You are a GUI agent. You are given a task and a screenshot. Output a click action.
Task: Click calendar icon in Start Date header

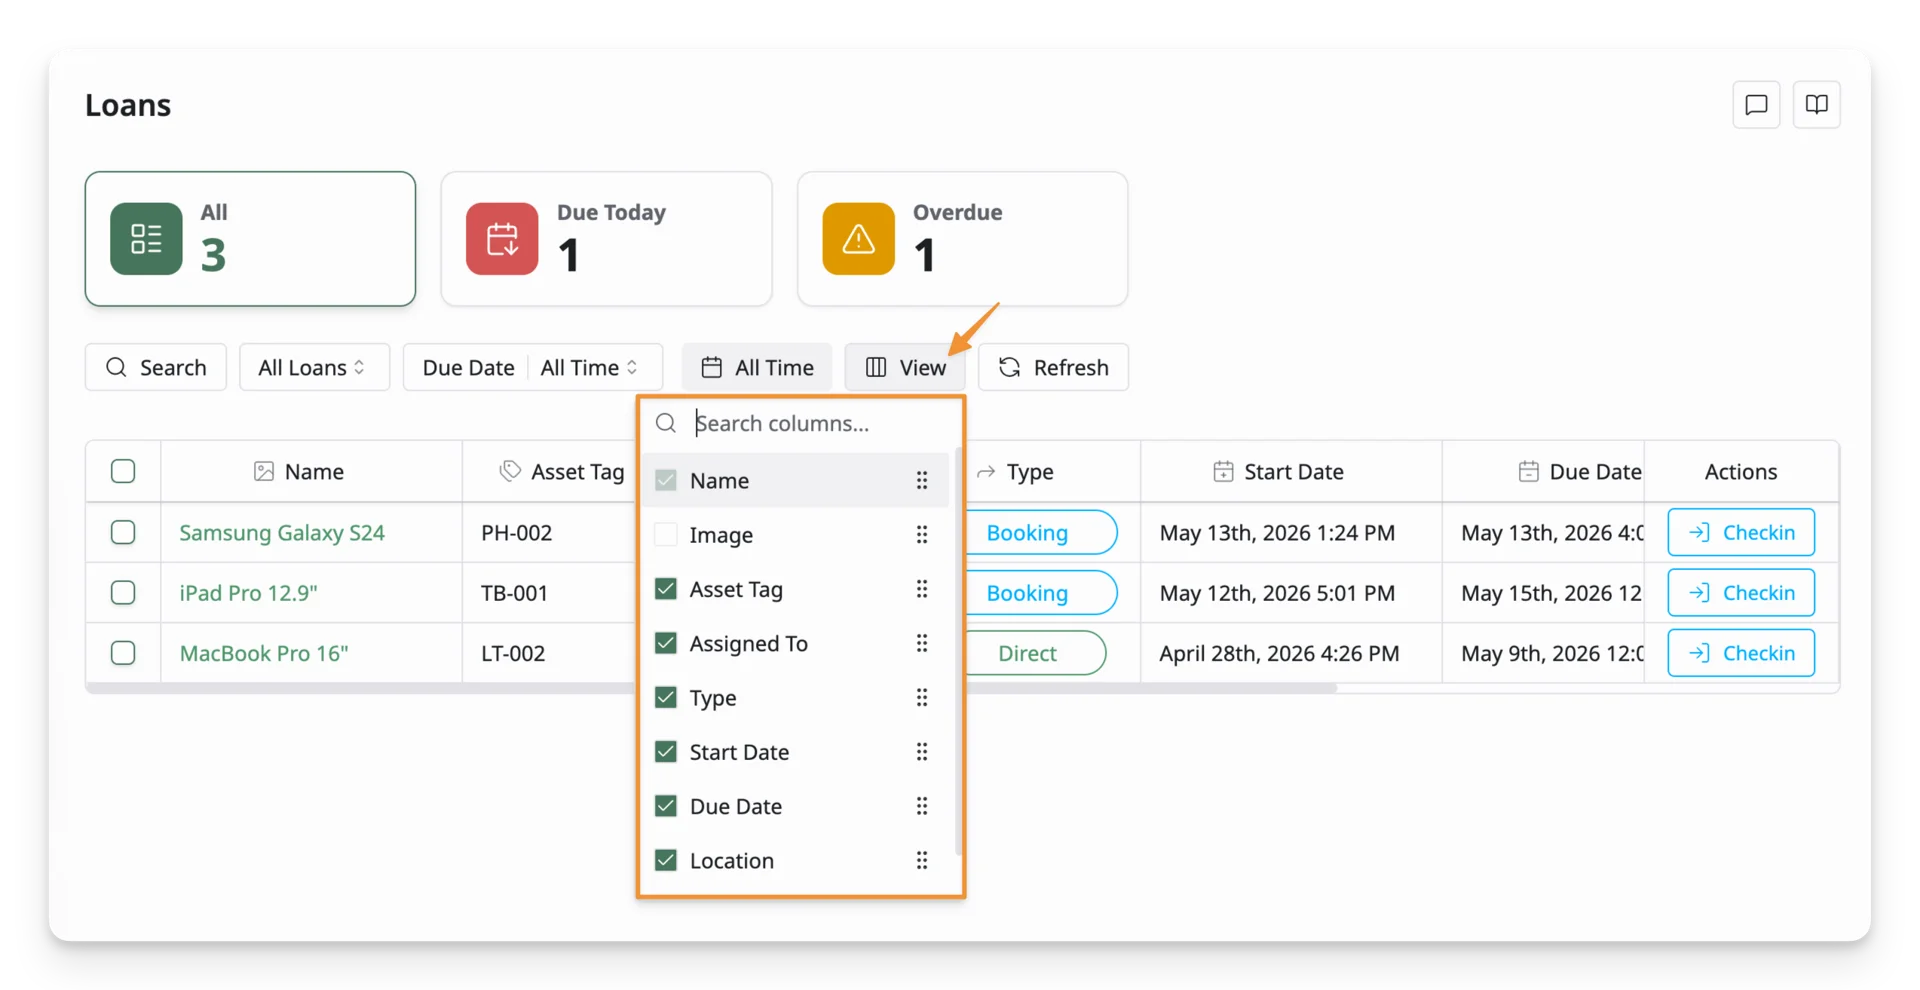(x=1223, y=471)
